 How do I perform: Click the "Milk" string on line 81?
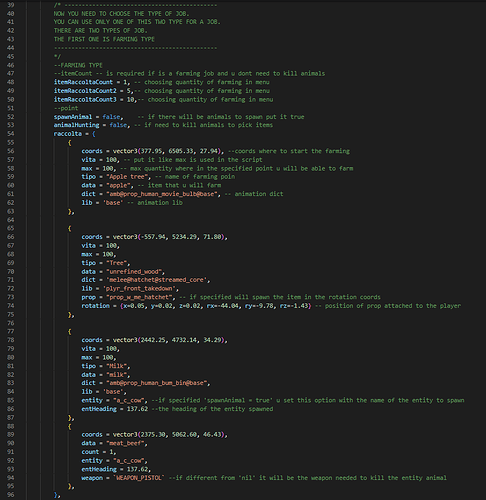[x=116, y=366]
